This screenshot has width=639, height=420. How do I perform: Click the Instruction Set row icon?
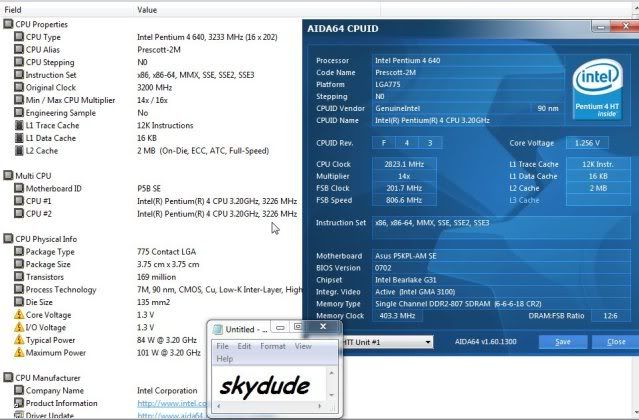[x=19, y=75]
